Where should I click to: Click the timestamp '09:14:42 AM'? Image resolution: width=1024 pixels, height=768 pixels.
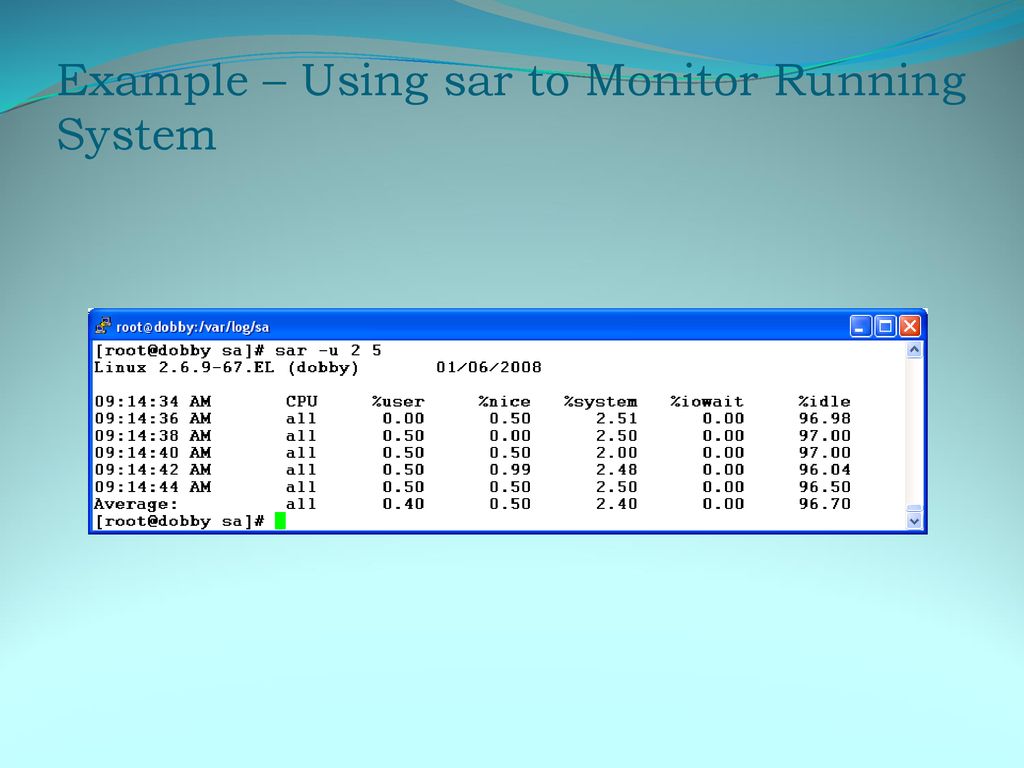[x=153, y=470]
